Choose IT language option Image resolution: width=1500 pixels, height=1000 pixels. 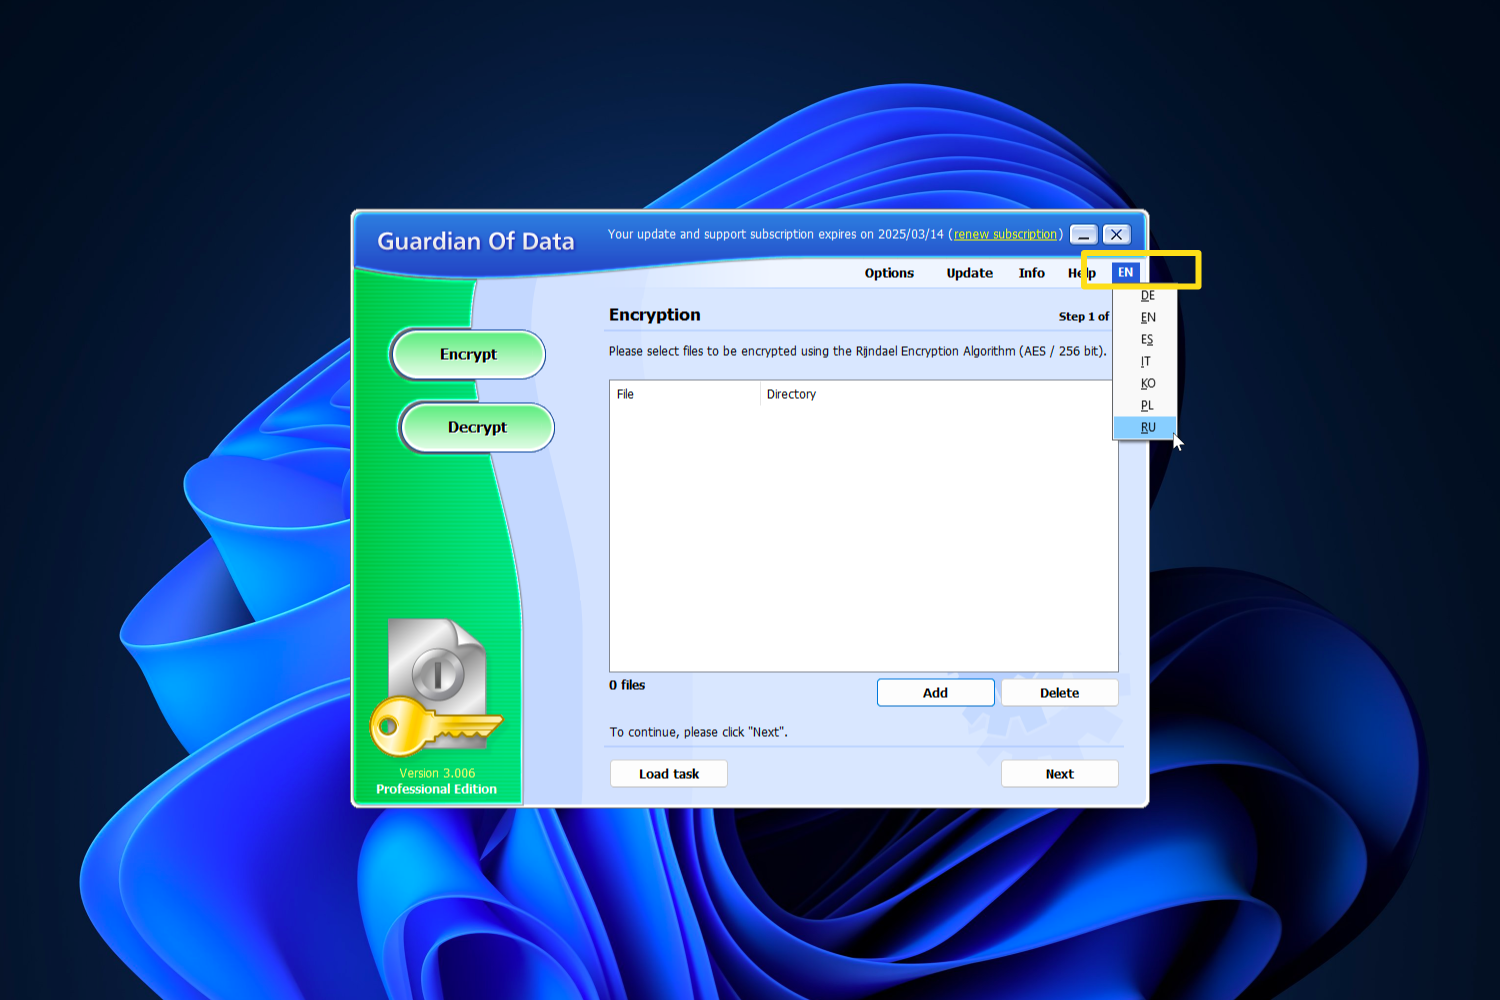point(1145,362)
